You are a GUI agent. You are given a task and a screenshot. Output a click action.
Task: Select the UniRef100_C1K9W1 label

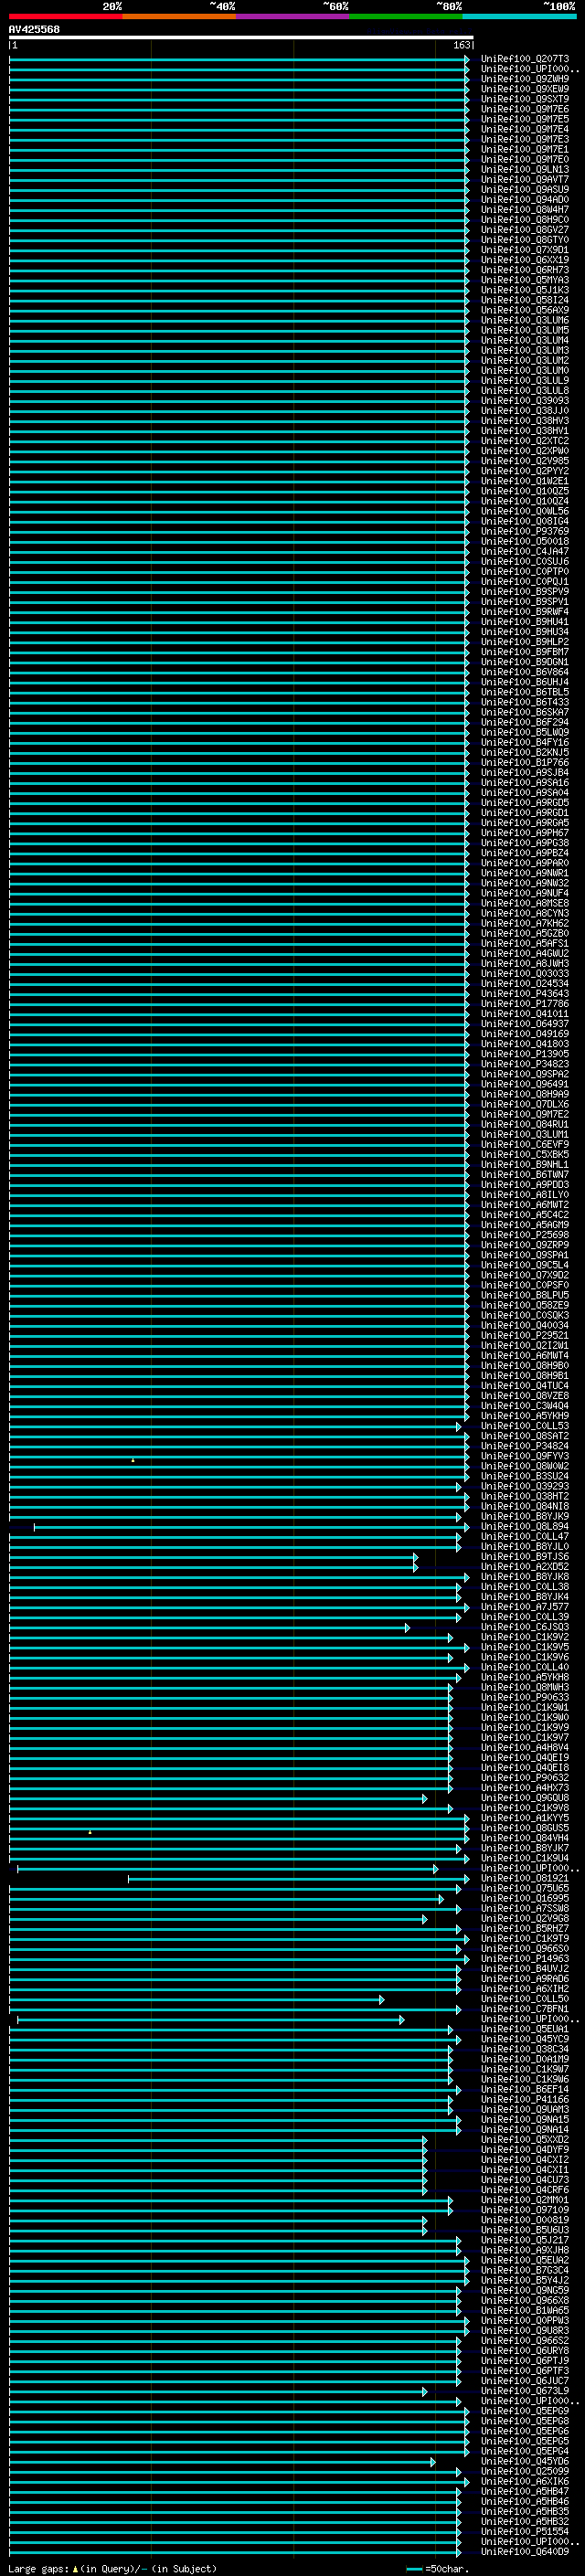coord(525,1707)
